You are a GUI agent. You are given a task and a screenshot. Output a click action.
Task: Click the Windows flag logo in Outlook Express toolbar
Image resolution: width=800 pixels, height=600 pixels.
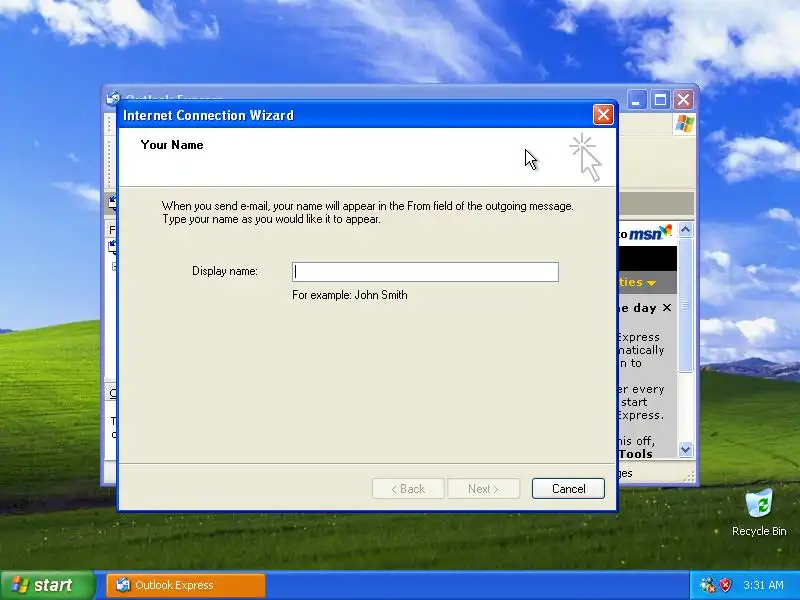click(x=684, y=124)
